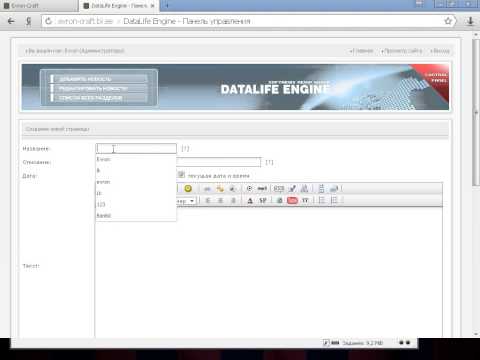The image size is (480, 360).
Task: Click the circled symbol toolbar icon
Action: 249,189
